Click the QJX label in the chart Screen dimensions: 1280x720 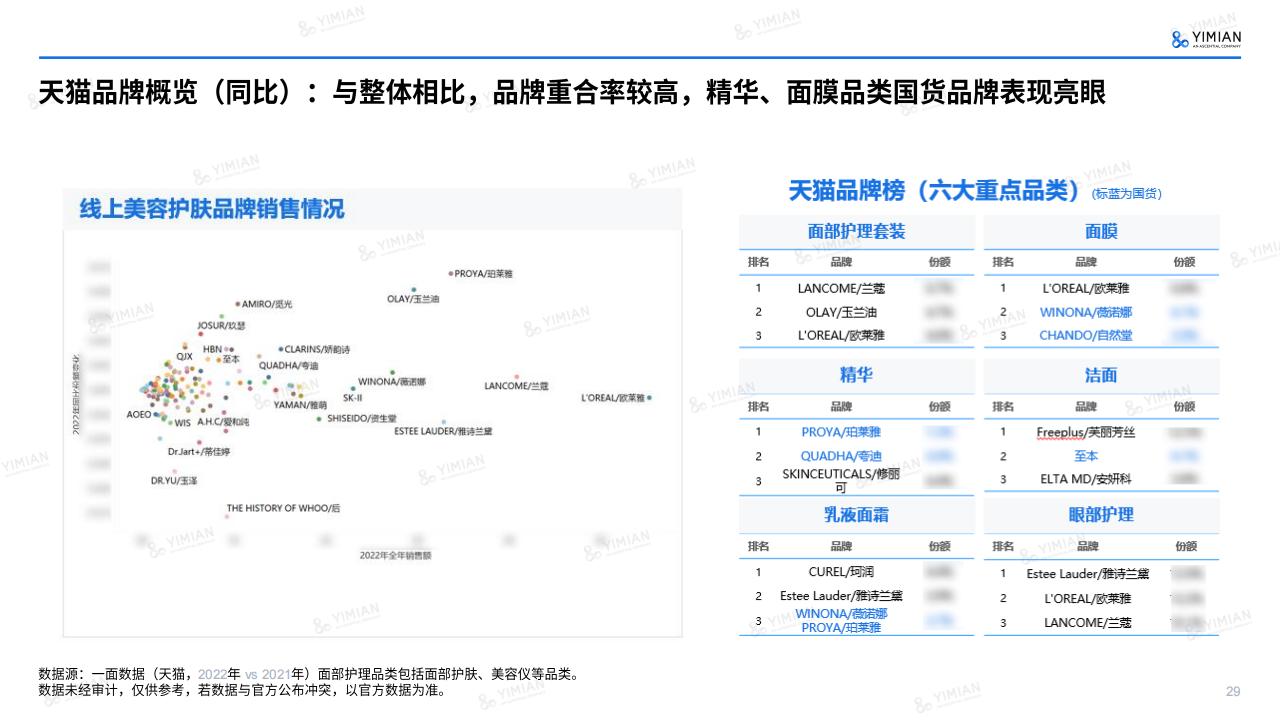184,356
